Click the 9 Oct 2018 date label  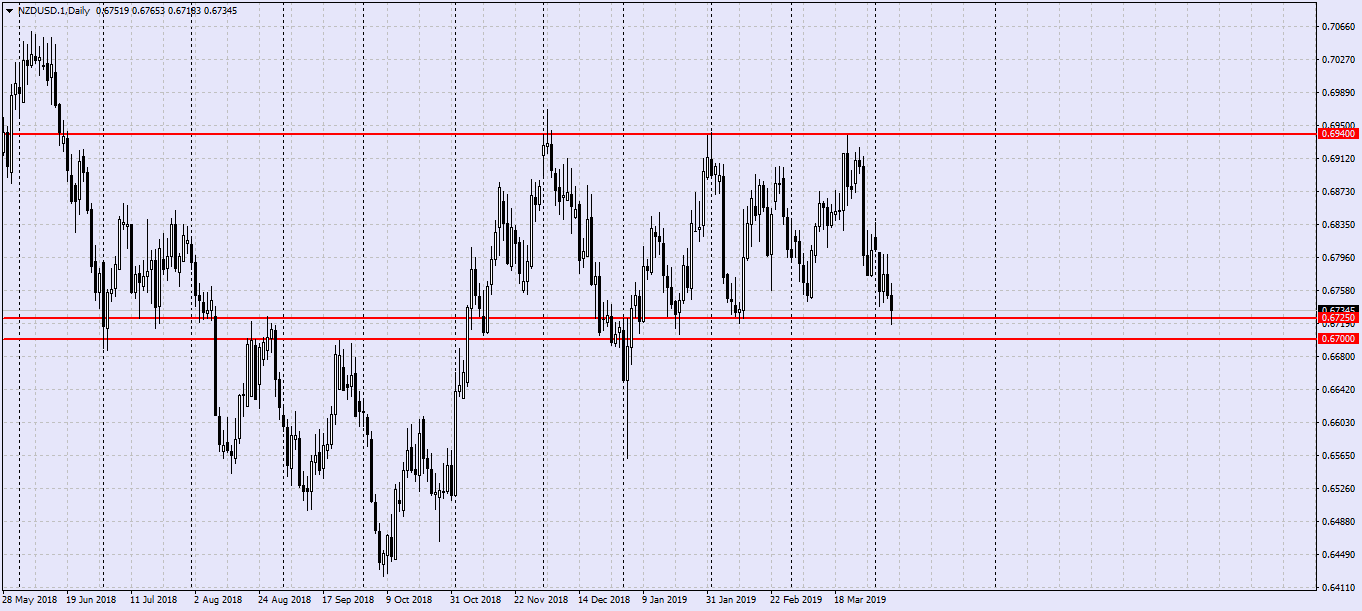409,600
